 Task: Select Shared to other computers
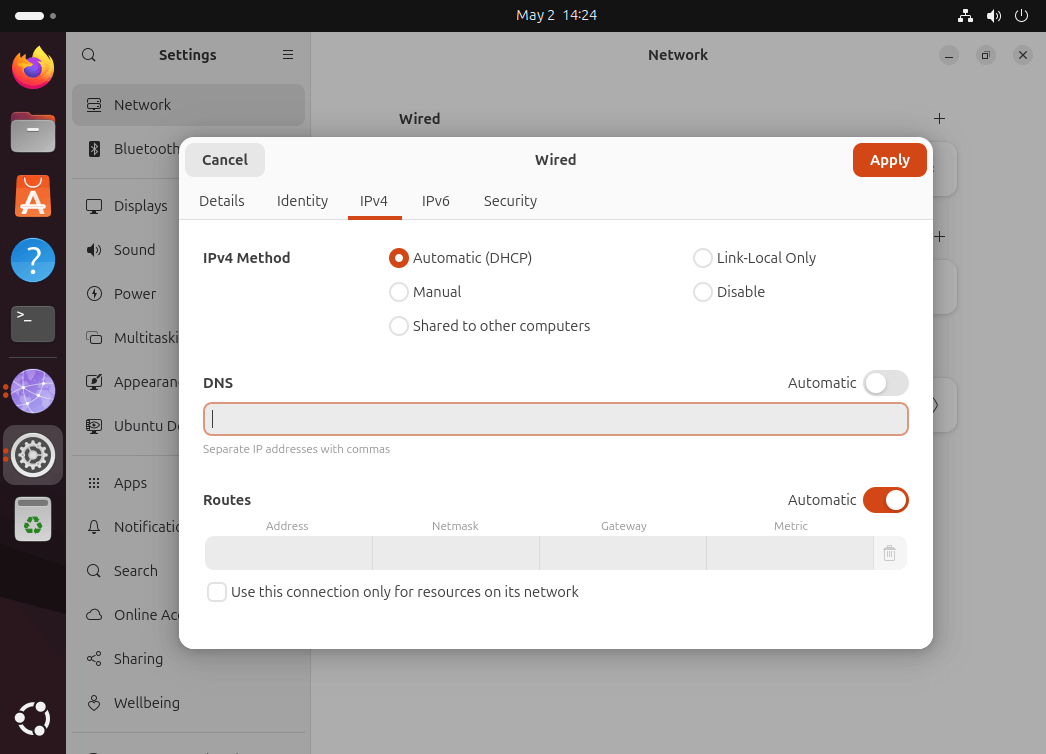399,326
